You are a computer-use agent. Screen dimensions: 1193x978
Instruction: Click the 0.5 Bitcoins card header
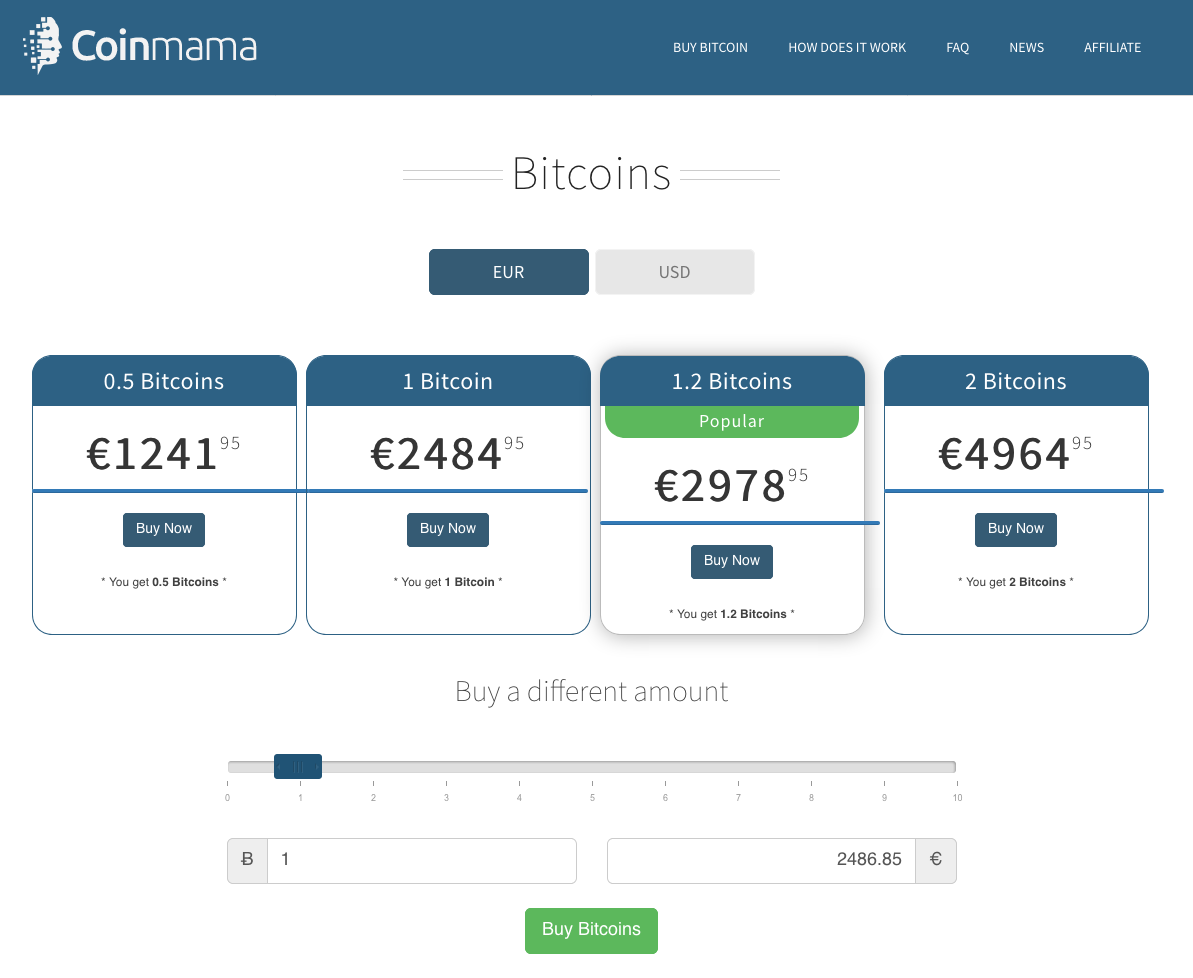coord(164,381)
